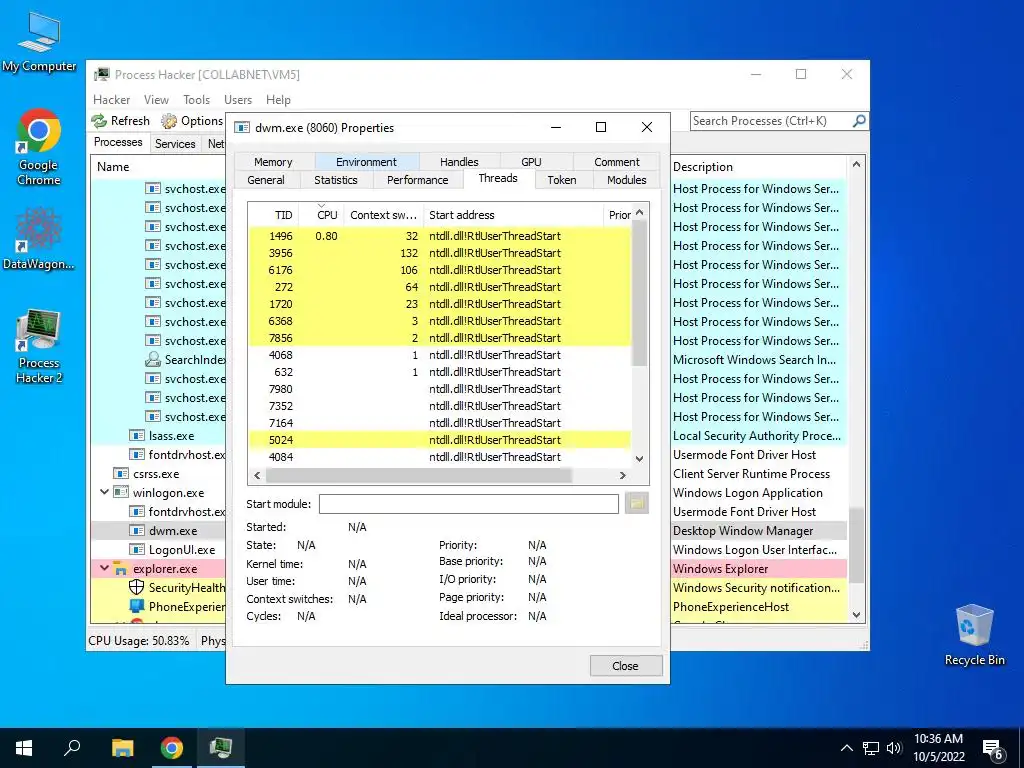Click the search magnifier icon in Search Processes
Image resolution: width=1024 pixels, height=768 pixels.
point(859,121)
